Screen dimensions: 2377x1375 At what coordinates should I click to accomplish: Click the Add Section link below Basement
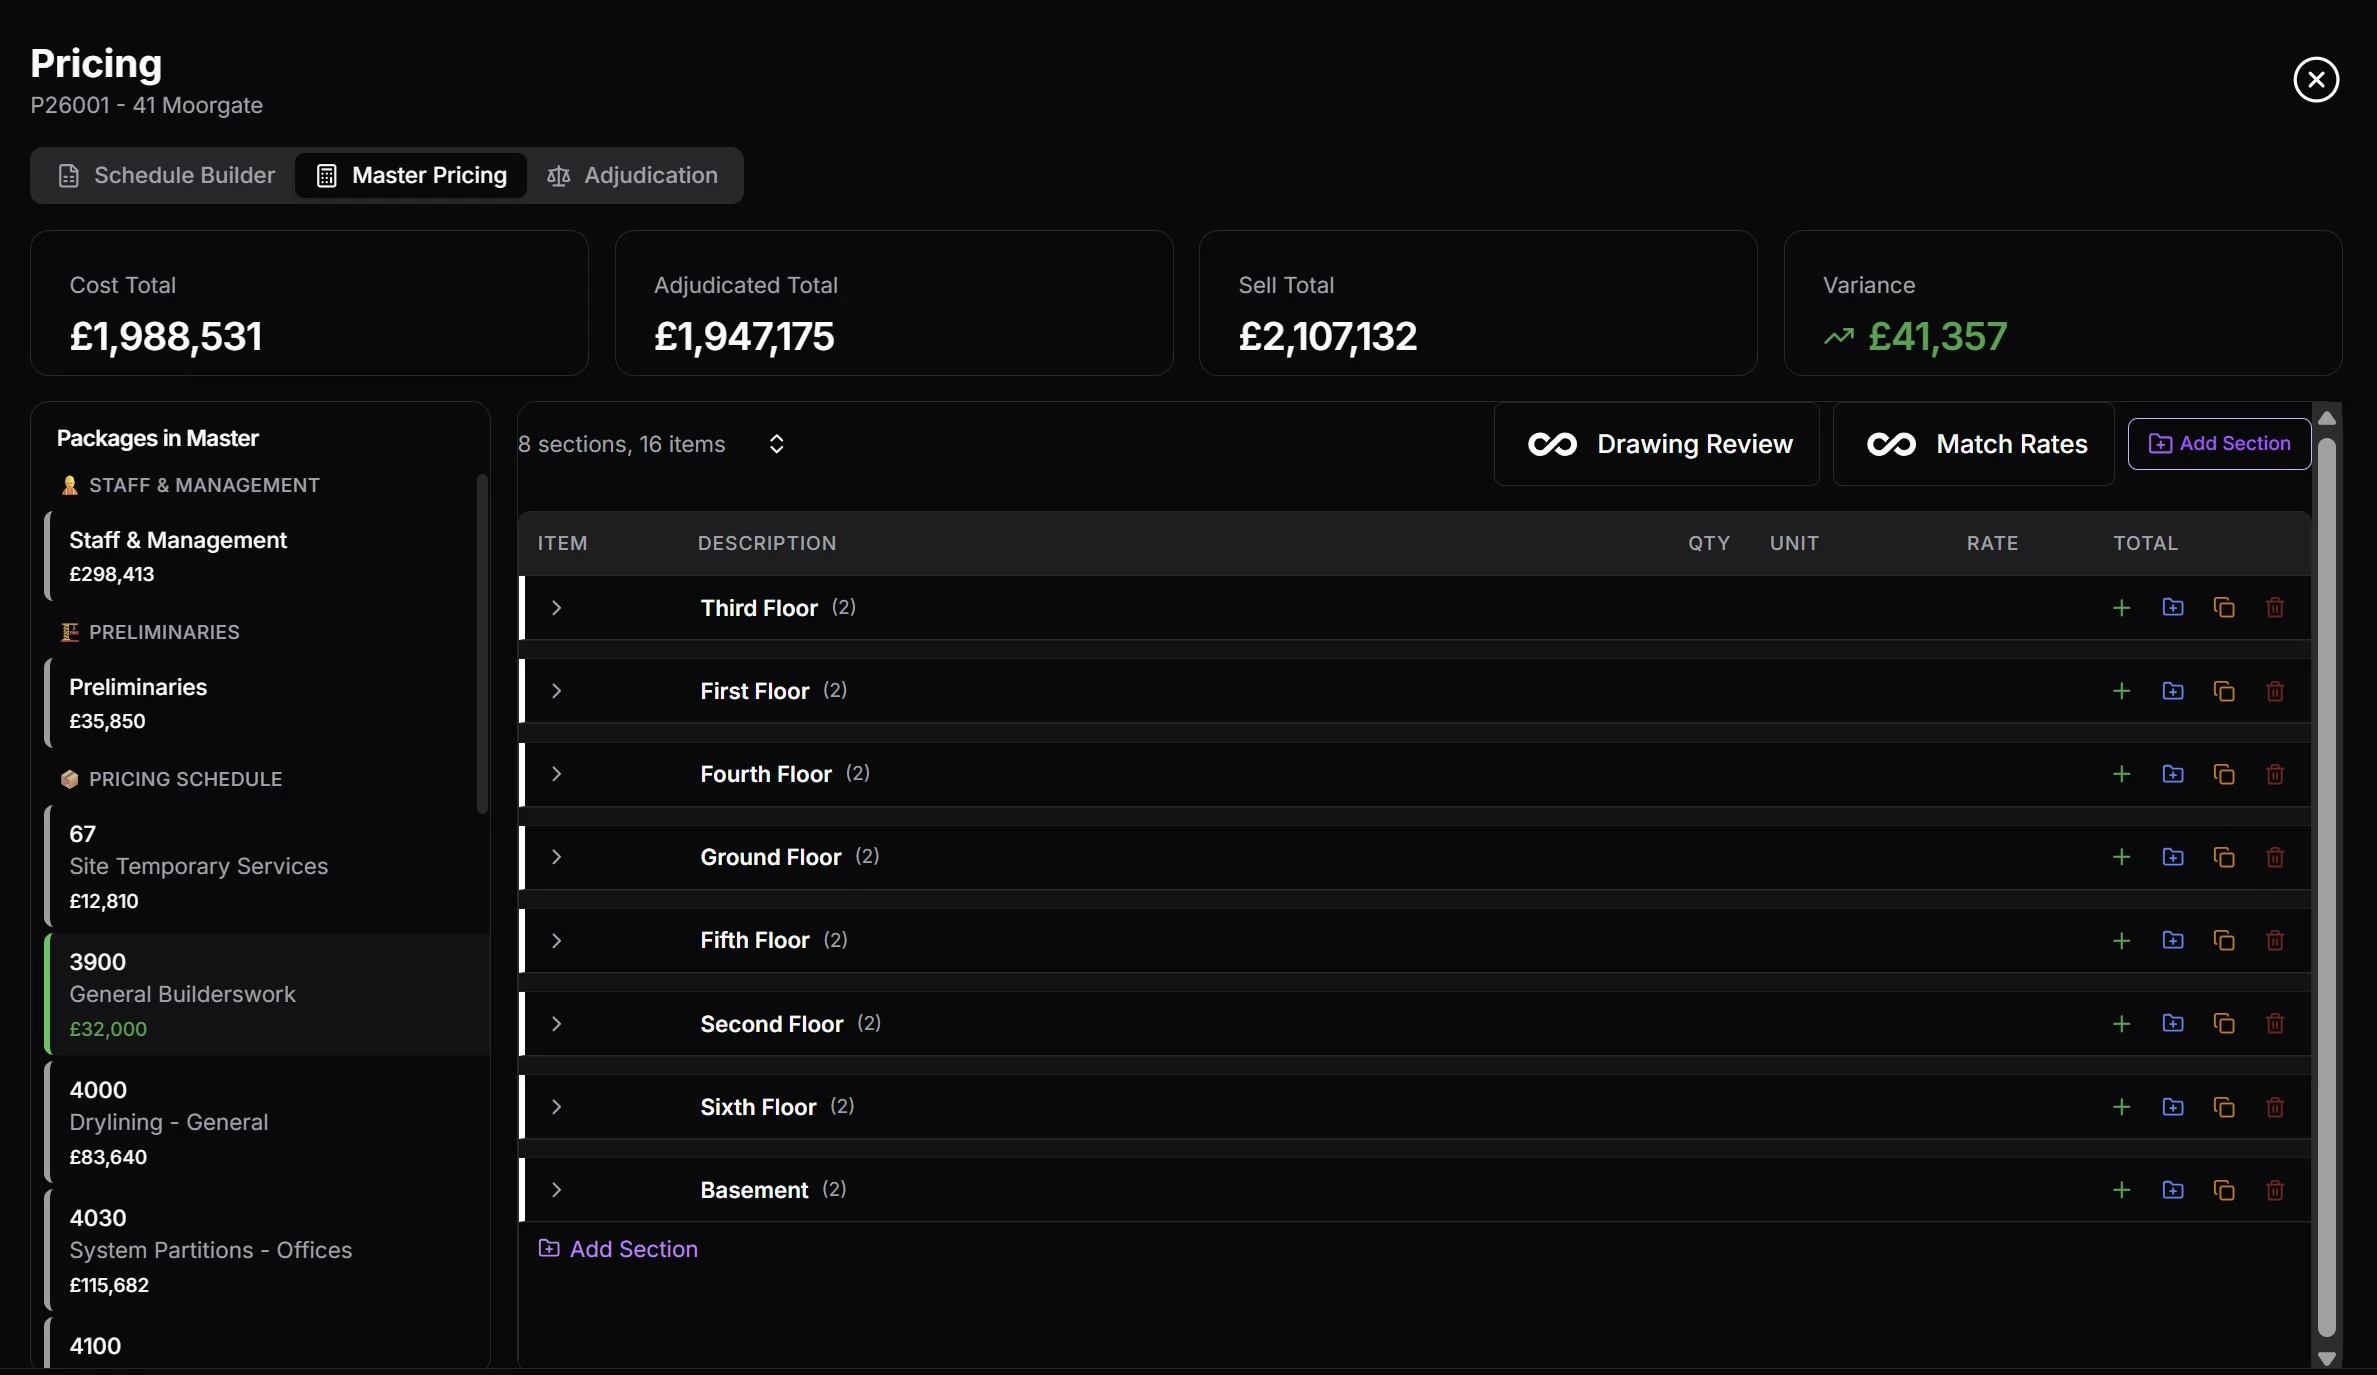(x=618, y=1249)
